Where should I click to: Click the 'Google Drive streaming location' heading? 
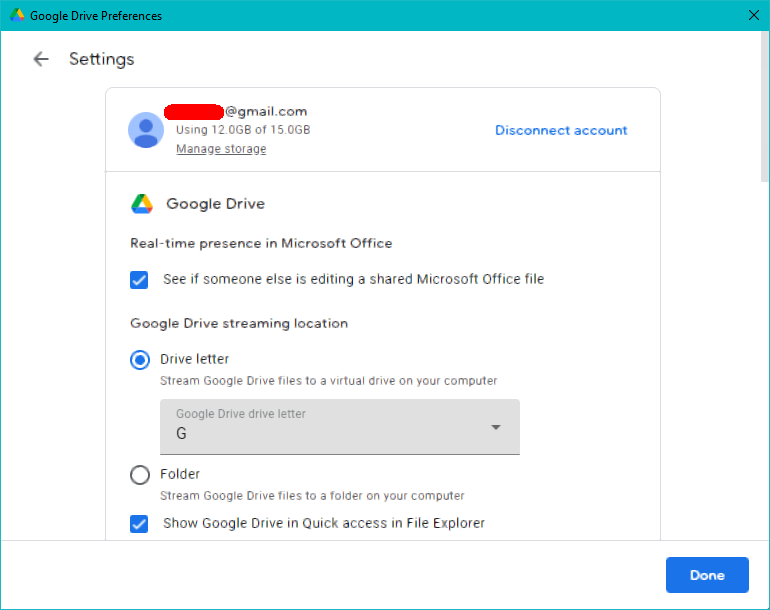239,323
